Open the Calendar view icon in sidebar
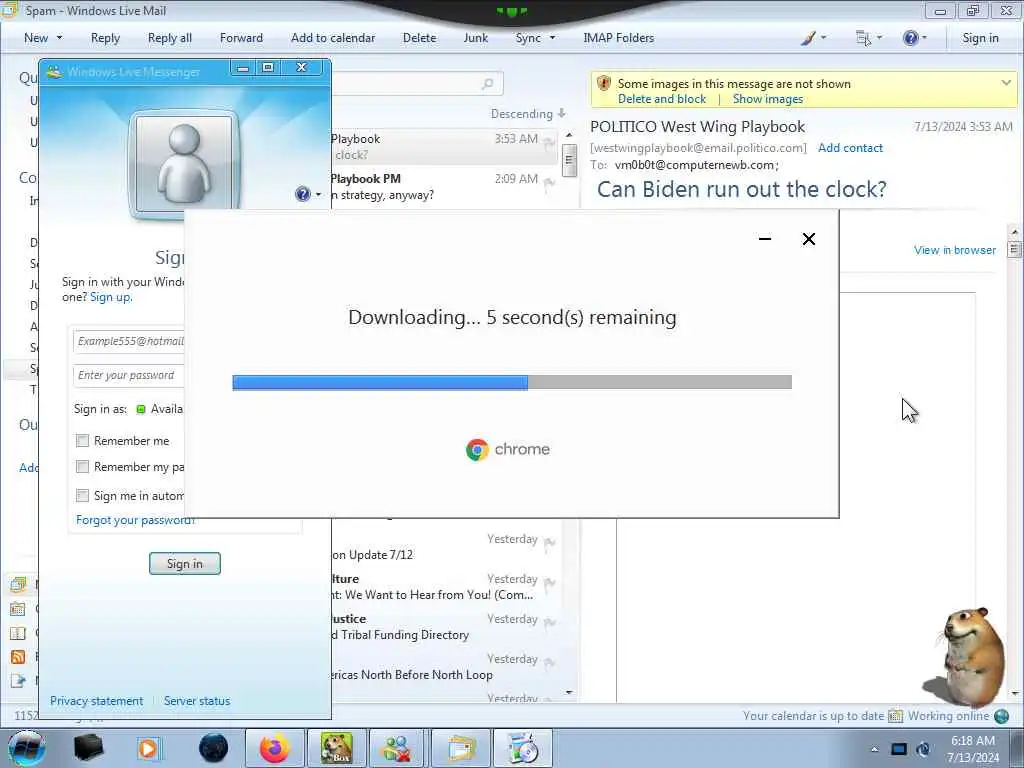 point(18,609)
